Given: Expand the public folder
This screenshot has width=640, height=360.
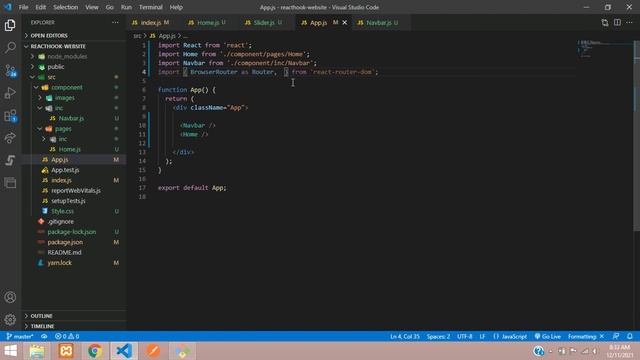Looking at the screenshot, I should (56, 67).
